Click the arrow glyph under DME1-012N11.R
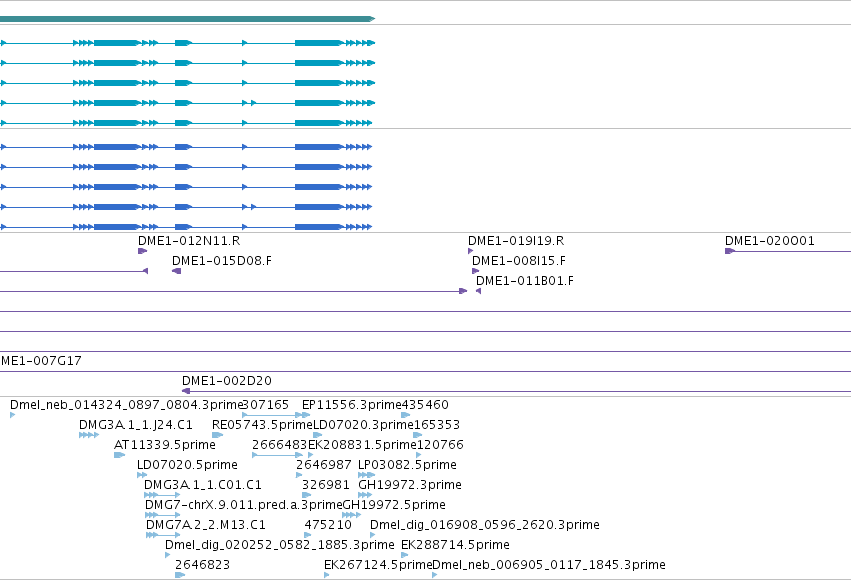This screenshot has width=851, height=580. 142,251
